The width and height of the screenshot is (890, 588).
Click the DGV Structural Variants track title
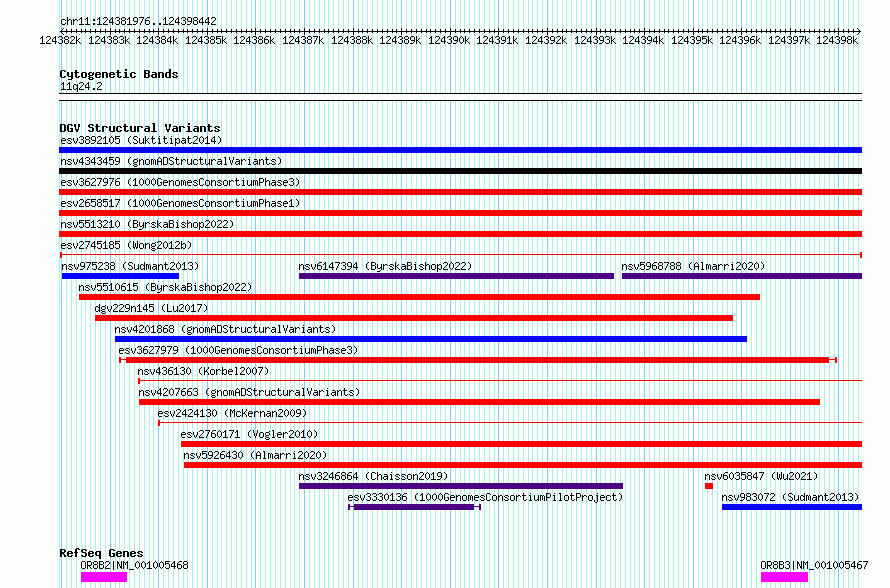(140, 128)
